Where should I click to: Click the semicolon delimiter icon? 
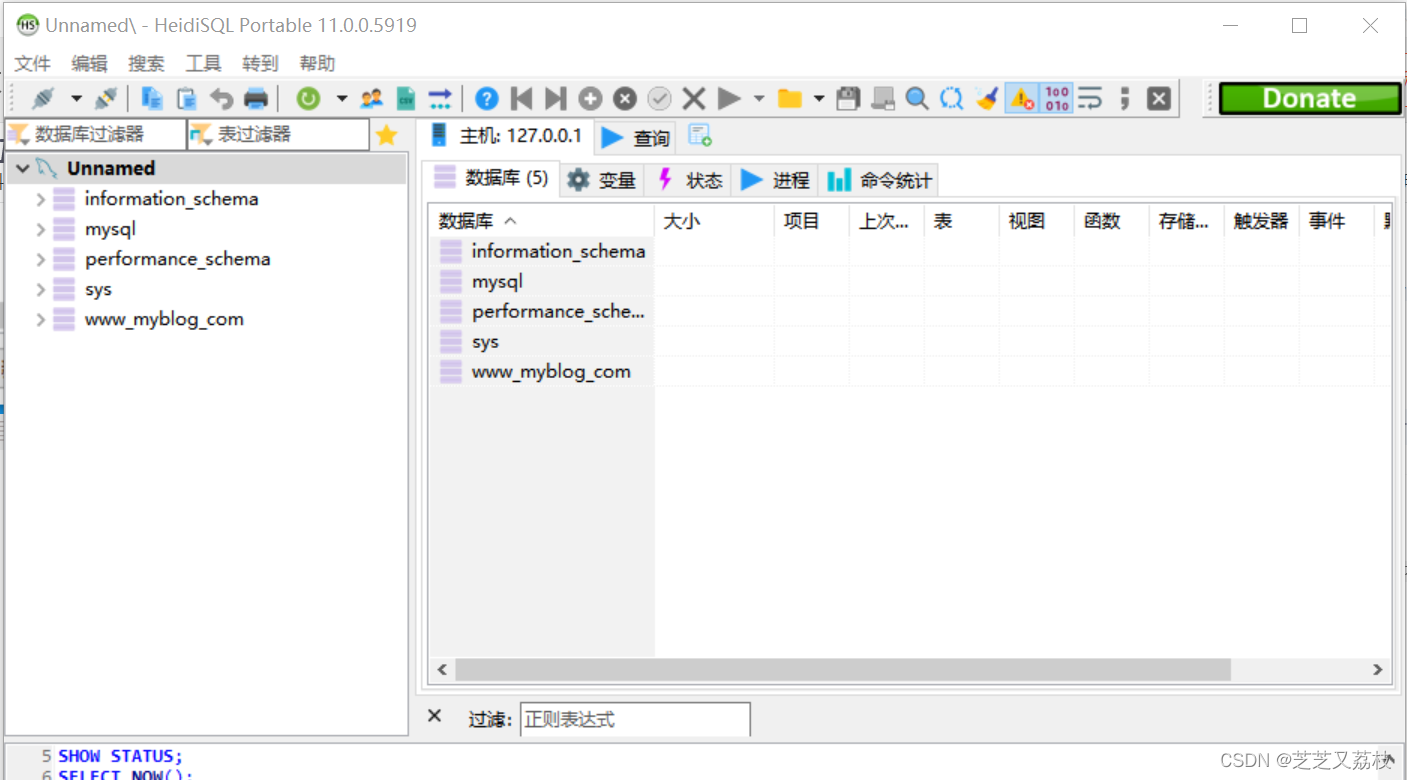pyautogui.click(x=1125, y=98)
